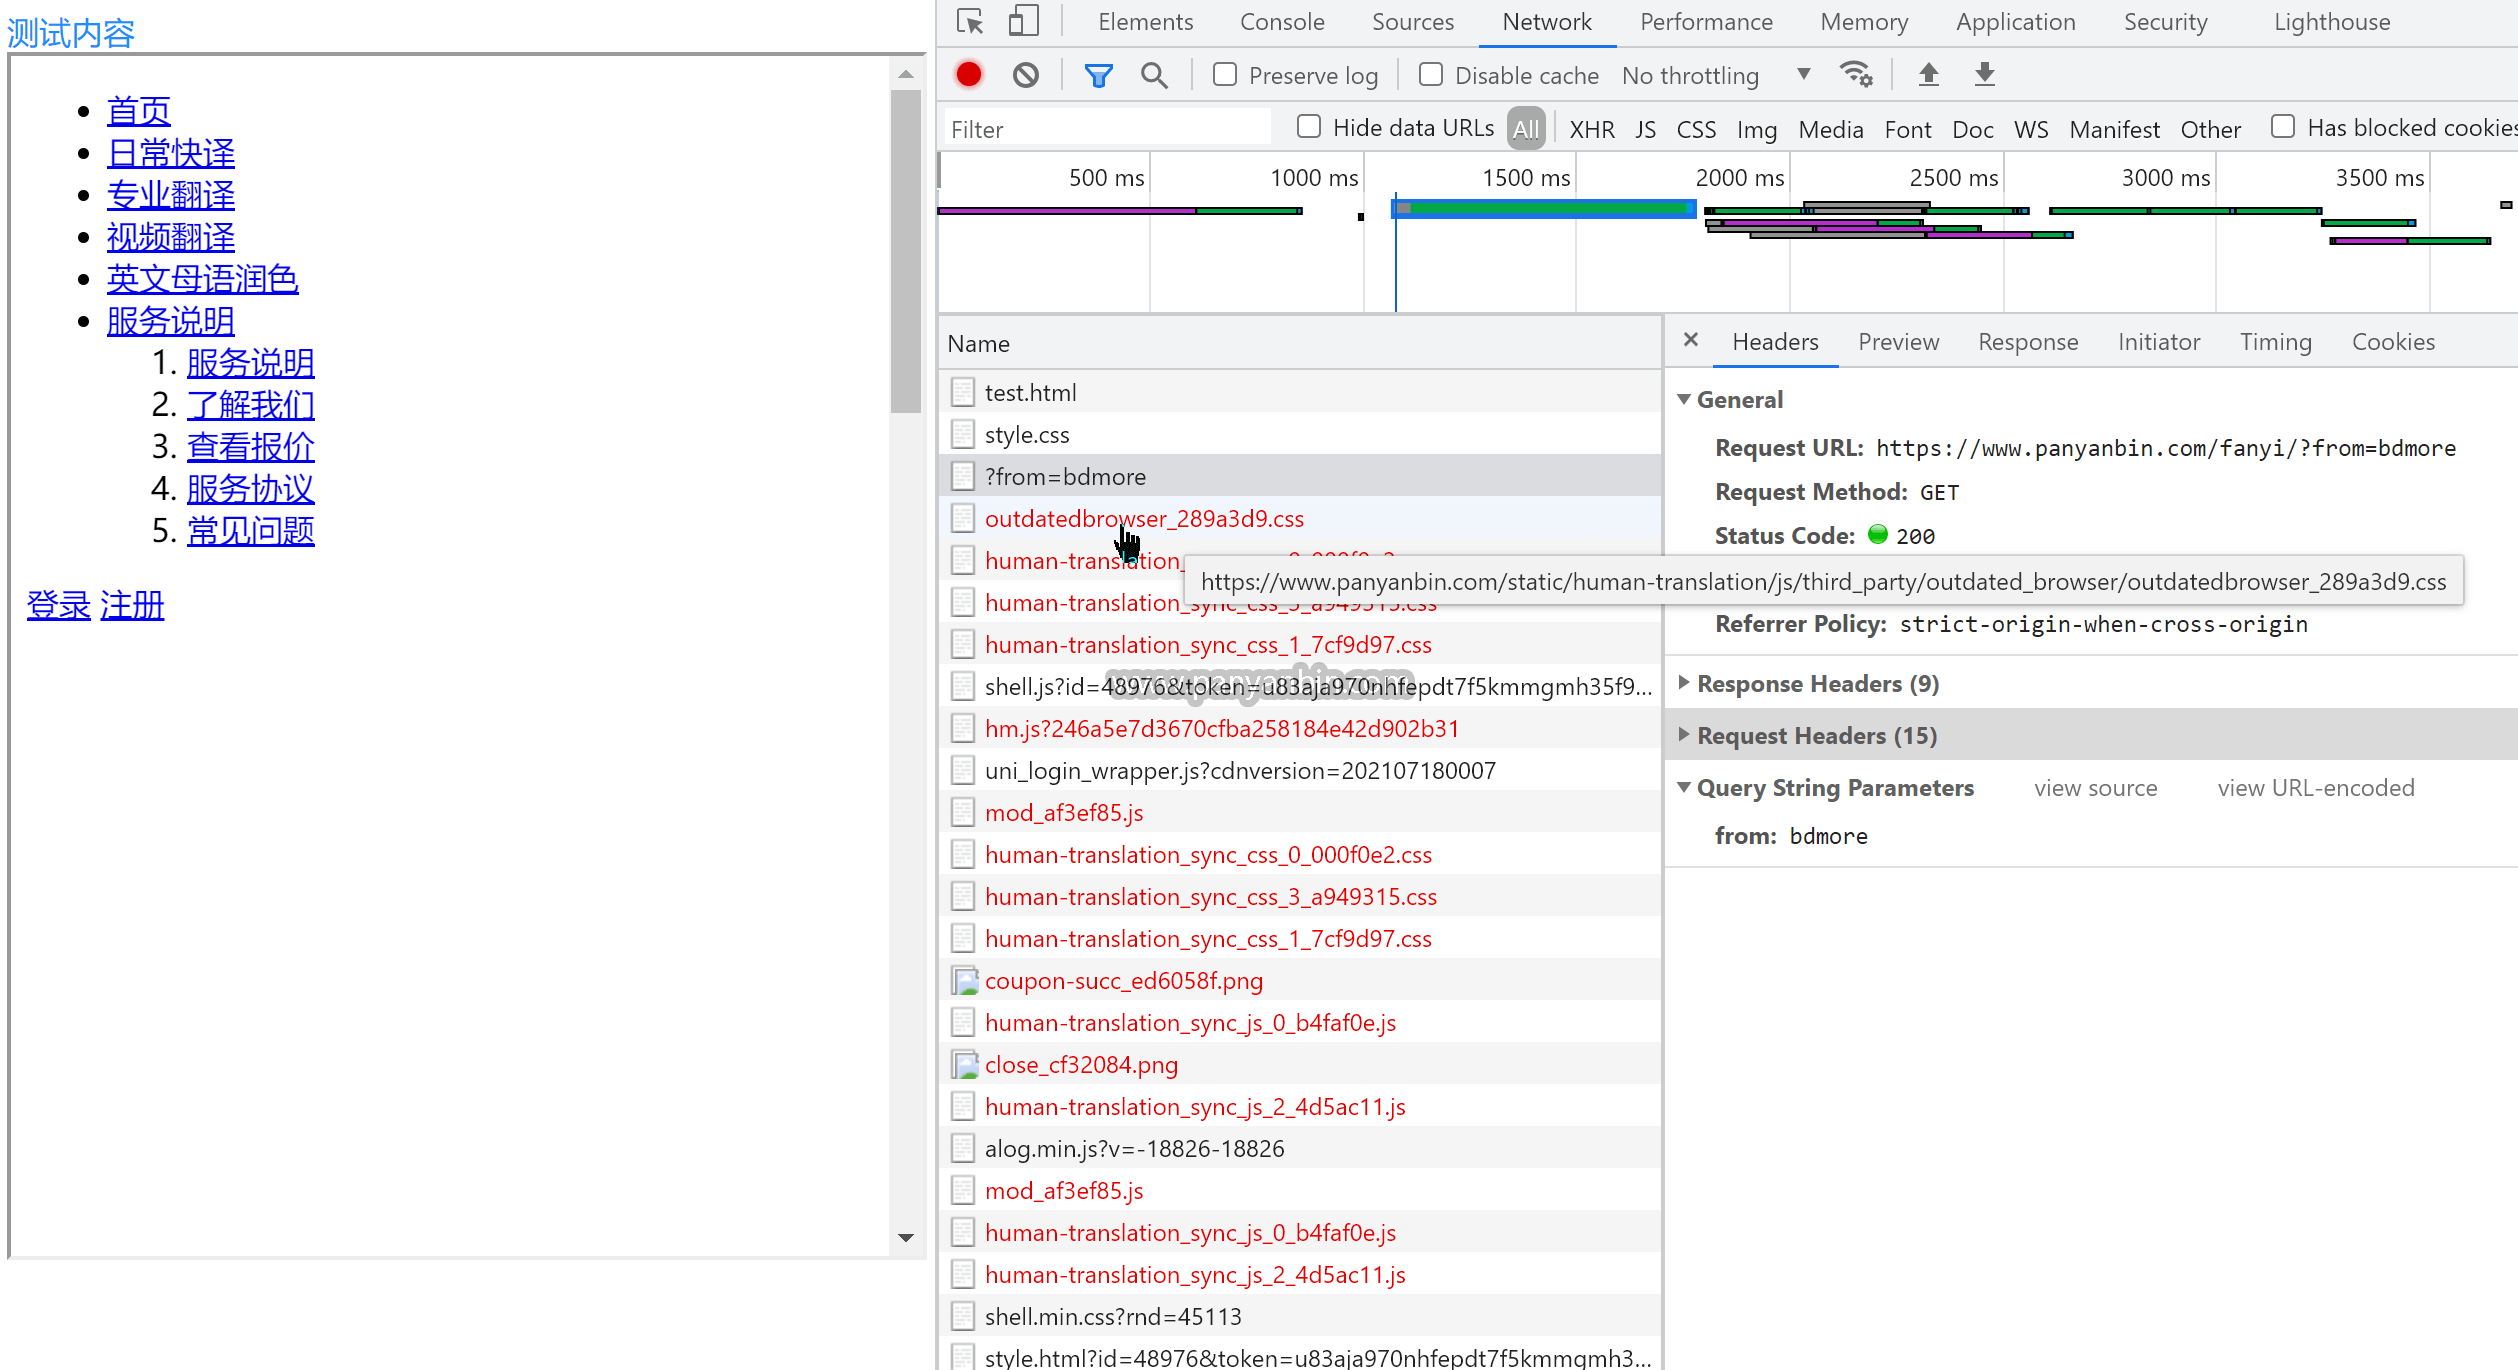The width and height of the screenshot is (2518, 1370).
Task: Open the Console tab
Action: [x=1282, y=22]
